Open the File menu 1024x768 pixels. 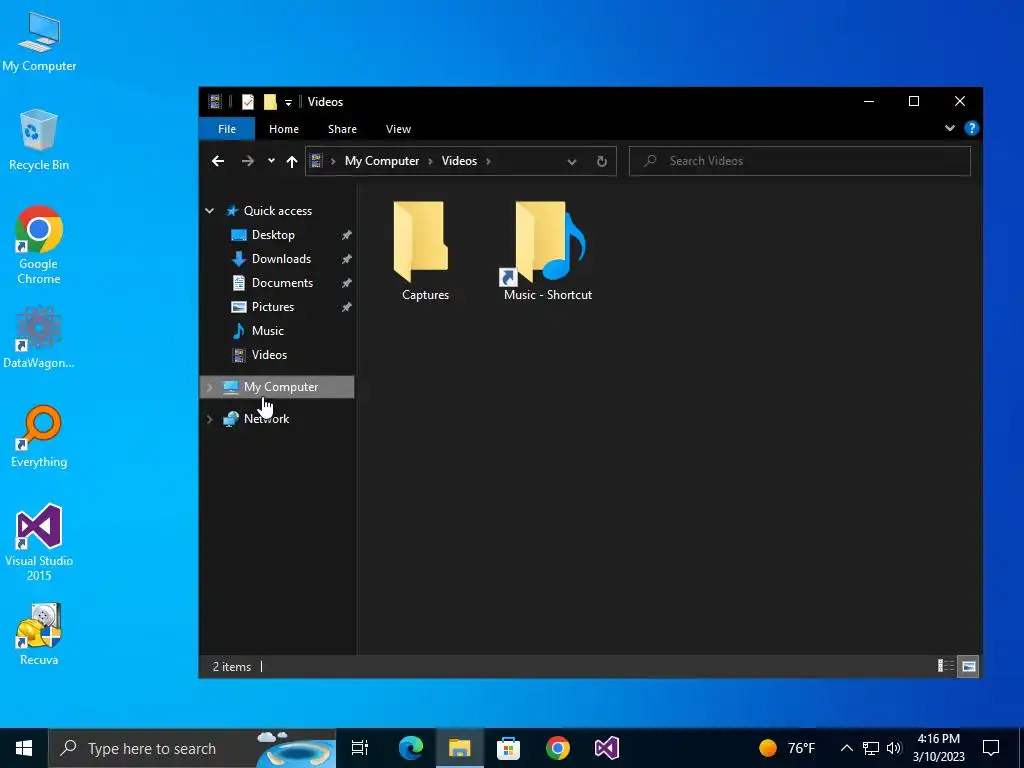(x=227, y=129)
